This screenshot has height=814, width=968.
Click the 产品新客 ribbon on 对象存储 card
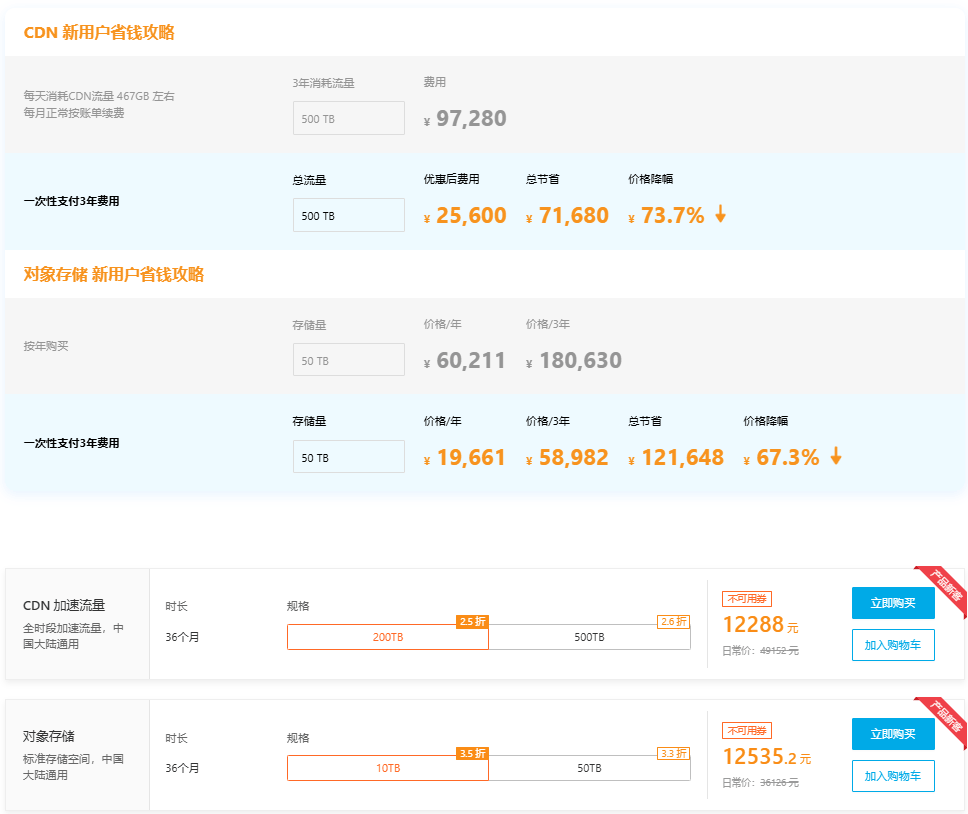[945, 718]
